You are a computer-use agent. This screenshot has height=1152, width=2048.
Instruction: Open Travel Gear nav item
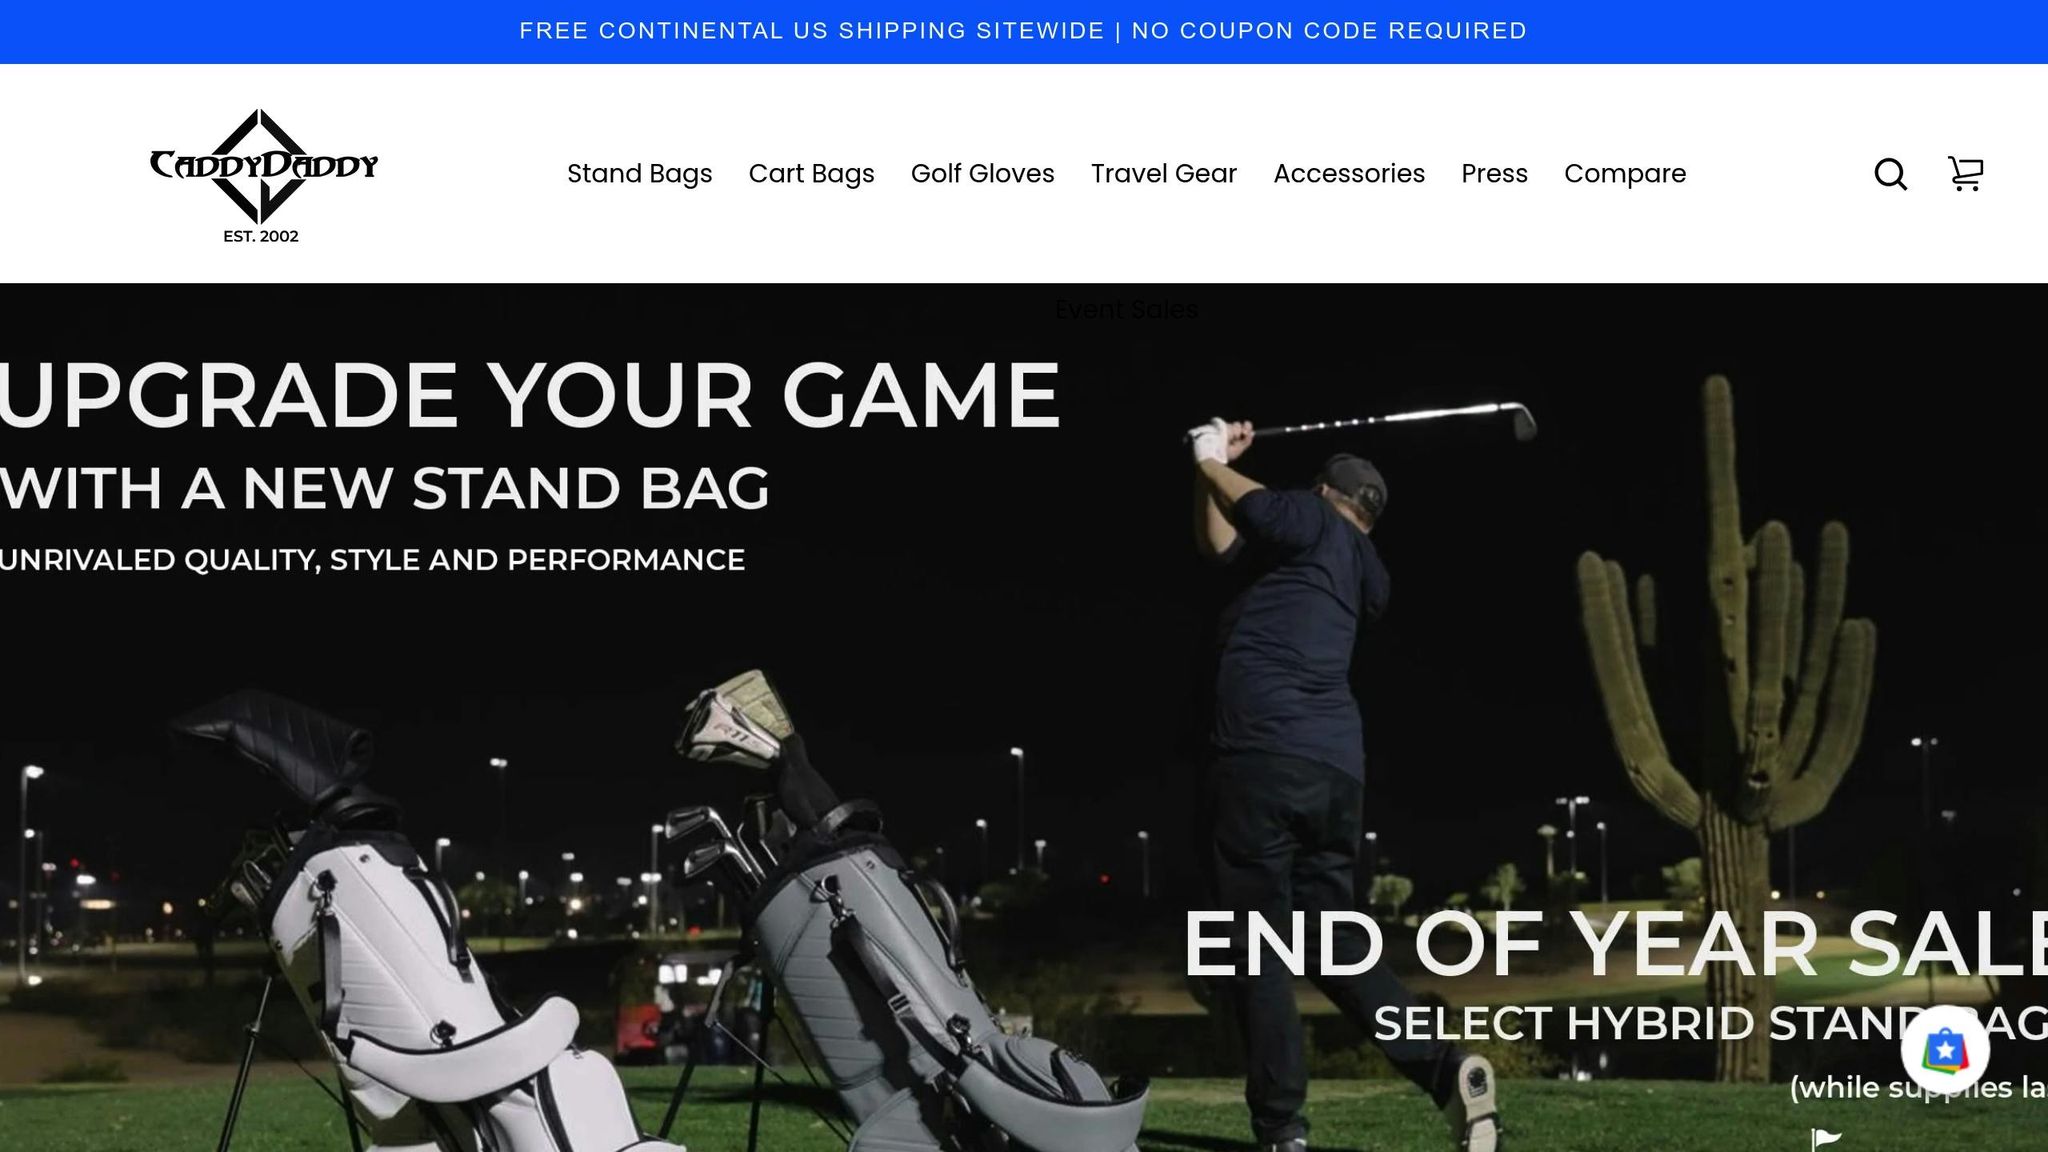coord(1164,174)
